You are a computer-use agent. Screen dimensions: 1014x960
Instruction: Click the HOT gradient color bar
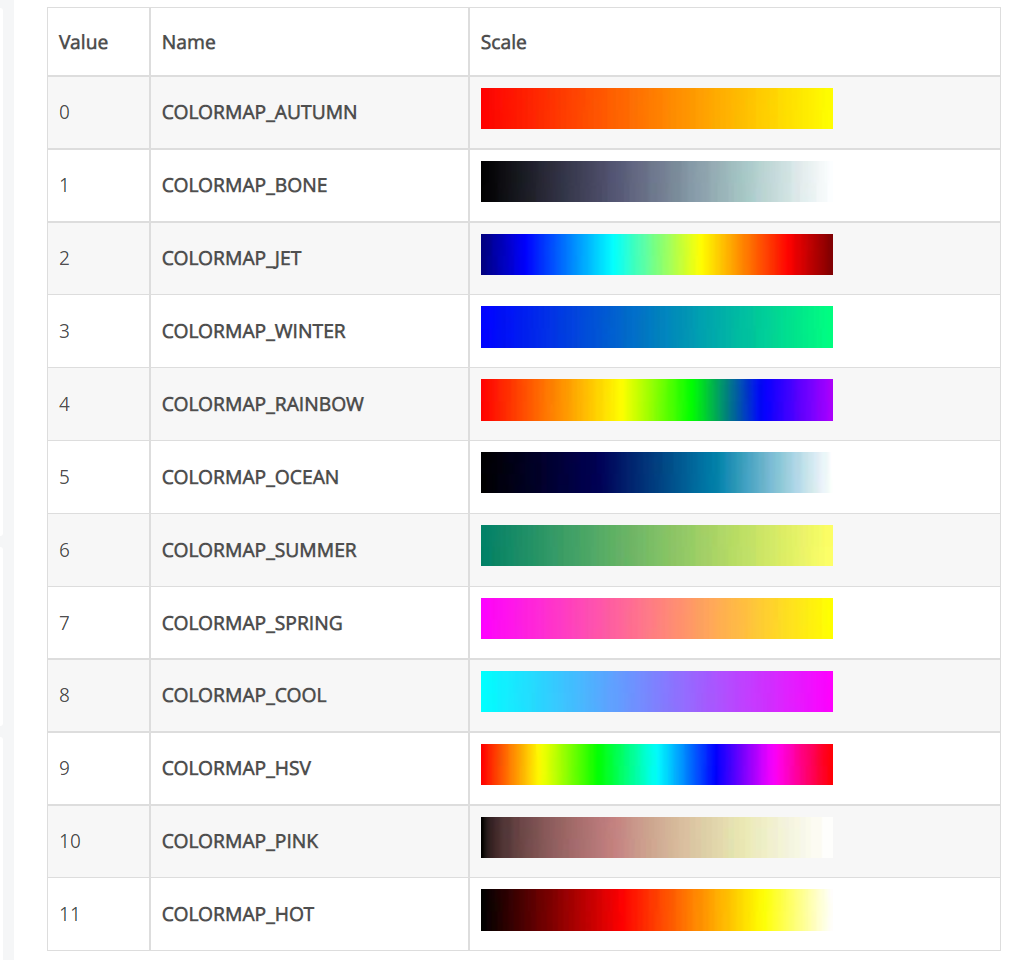(x=656, y=910)
